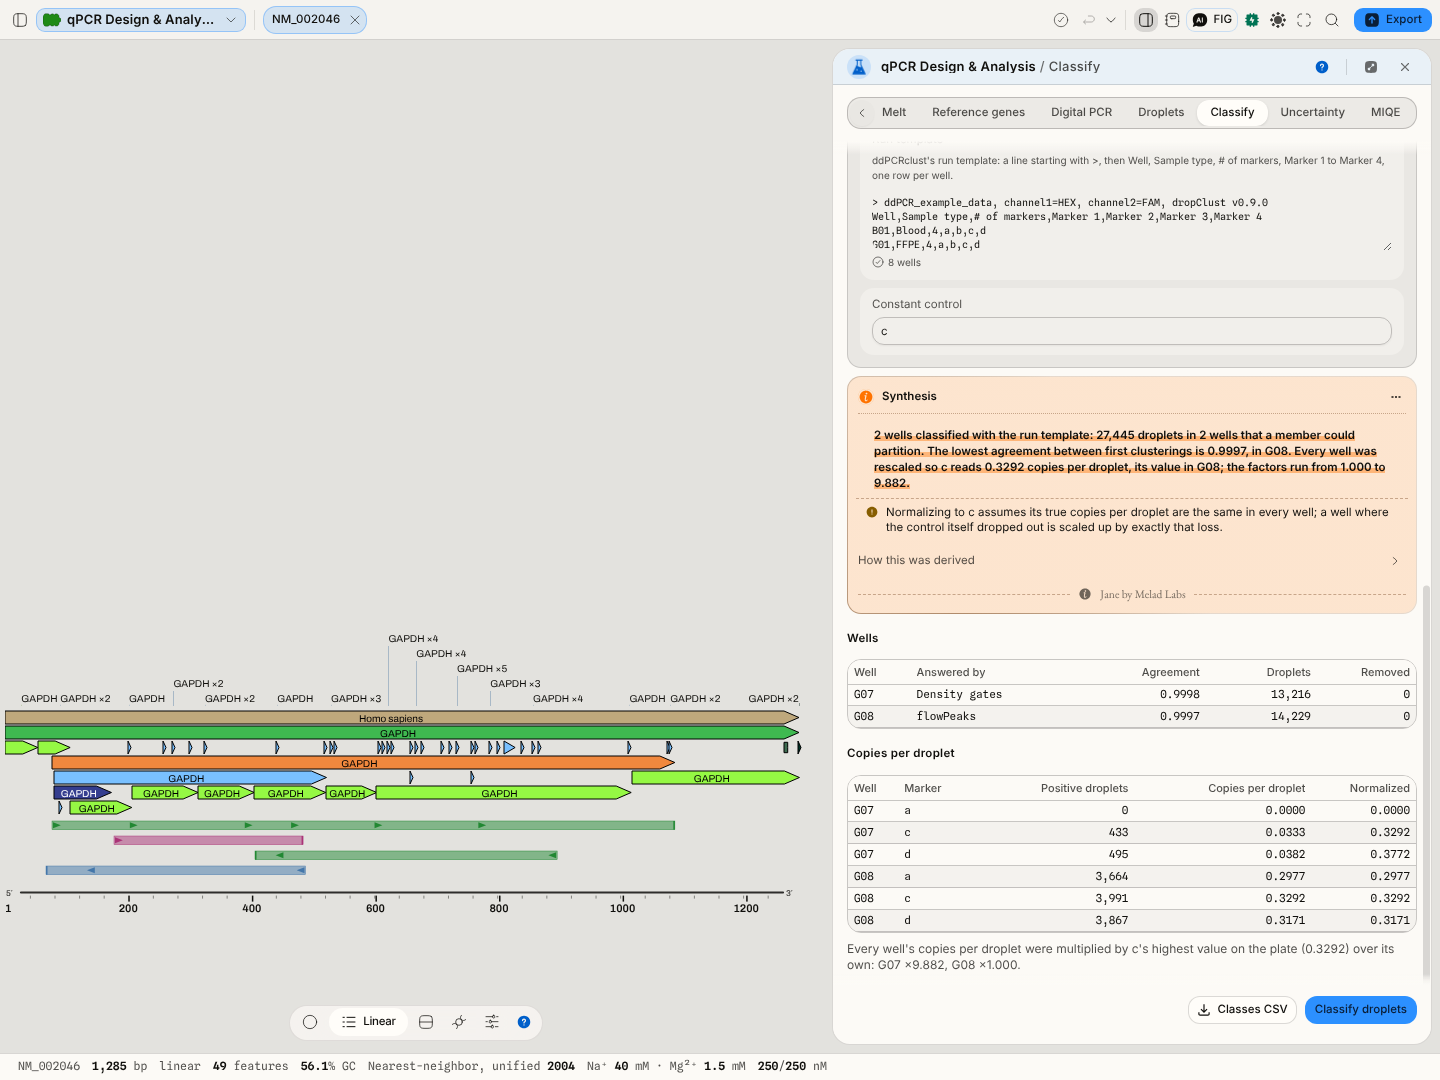Click the Constant control input field
The height and width of the screenshot is (1080, 1440).
[1132, 332]
